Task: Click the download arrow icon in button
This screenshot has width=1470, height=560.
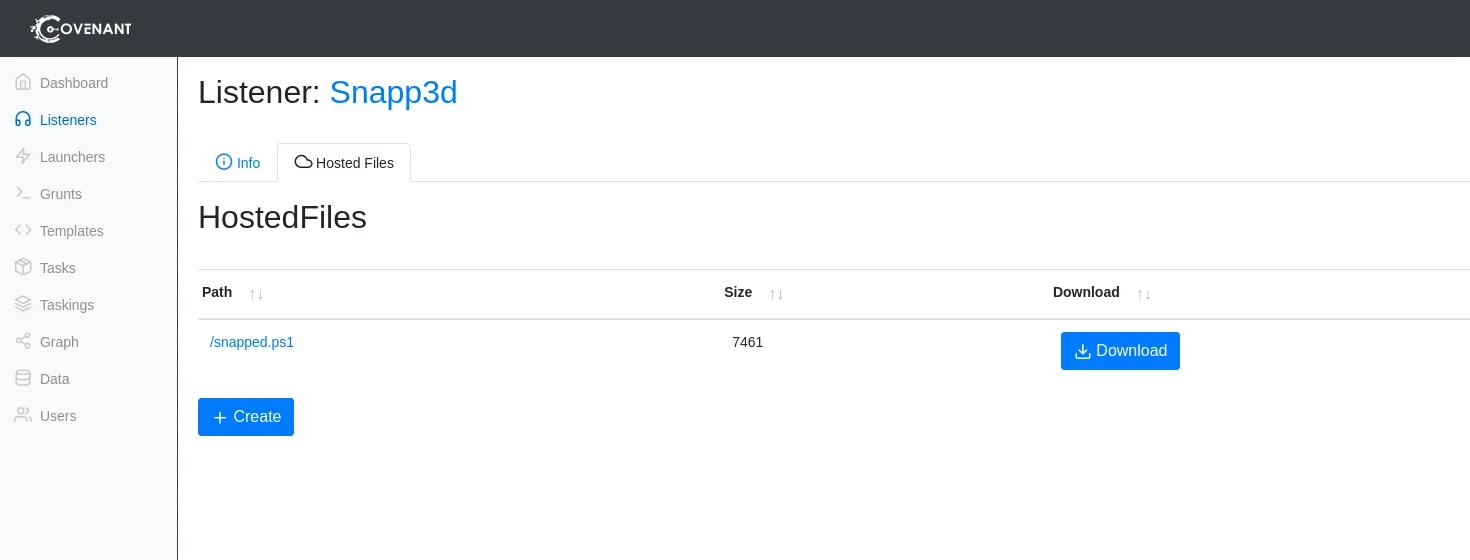Action: tap(1082, 351)
